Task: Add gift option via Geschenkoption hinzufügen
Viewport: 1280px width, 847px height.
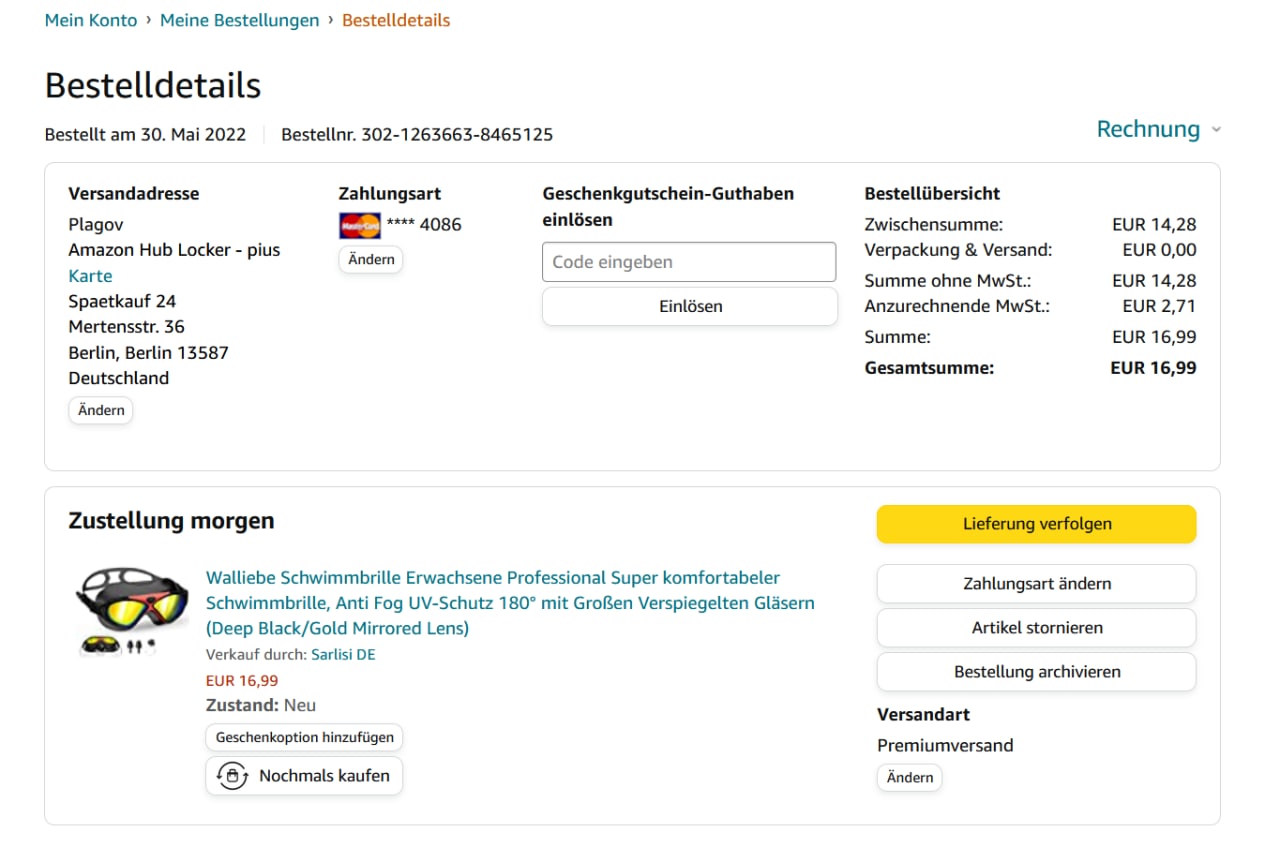Action: (x=305, y=738)
